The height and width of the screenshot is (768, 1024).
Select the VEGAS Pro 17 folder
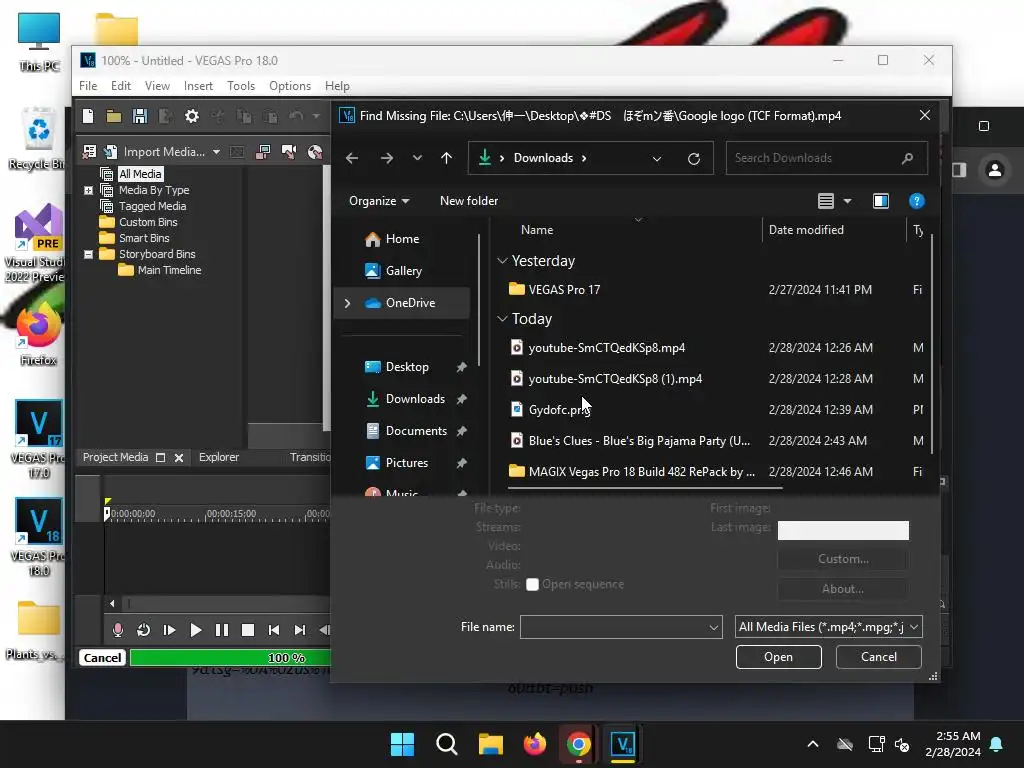pos(564,289)
